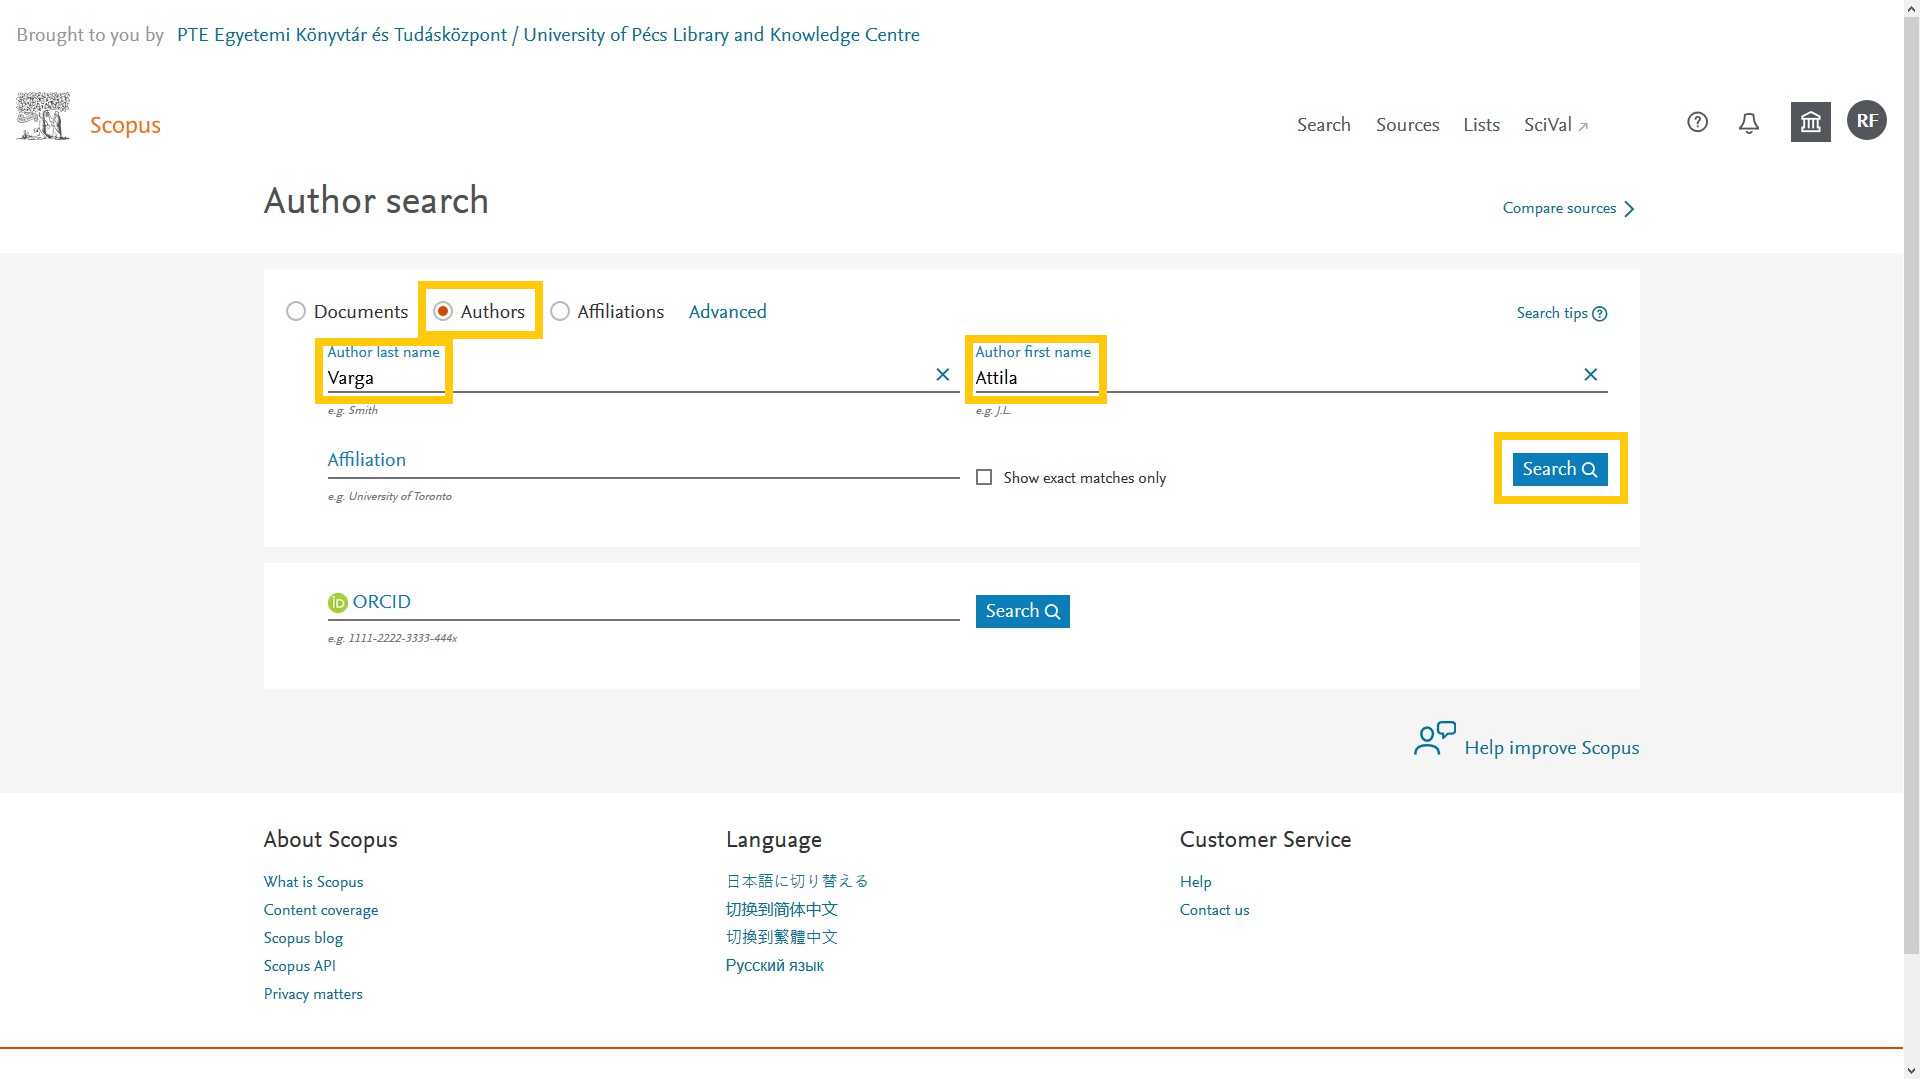
Task: Open Compare sources chevron link
Action: tap(1568, 208)
